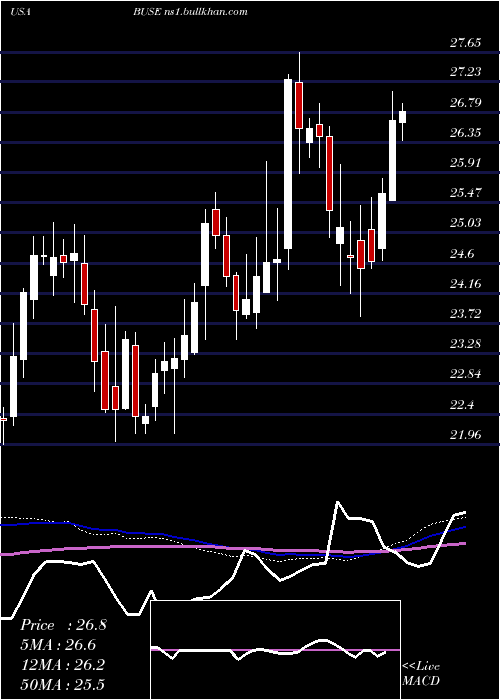Click the 23.28 price axis label
This screenshot has height=700, width=500.
(466, 344)
